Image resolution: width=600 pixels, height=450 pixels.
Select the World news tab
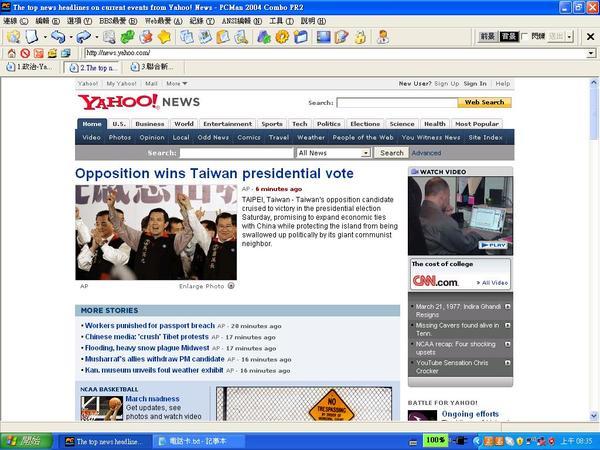click(x=184, y=124)
